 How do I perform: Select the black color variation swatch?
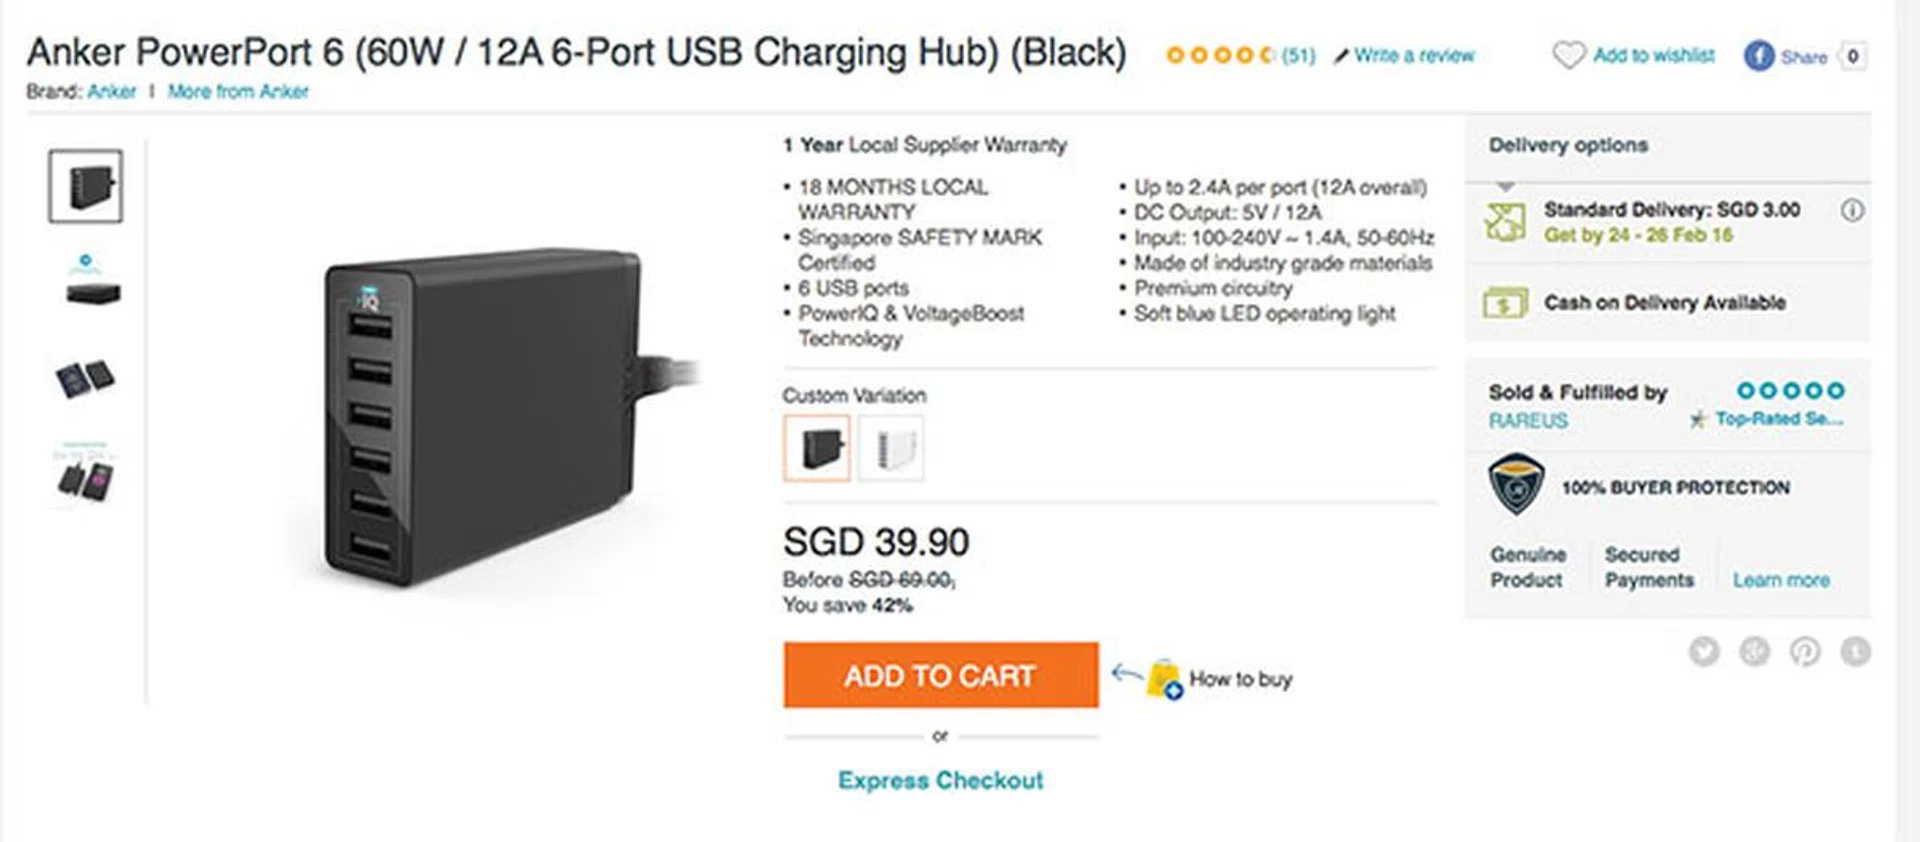pyautogui.click(x=817, y=449)
